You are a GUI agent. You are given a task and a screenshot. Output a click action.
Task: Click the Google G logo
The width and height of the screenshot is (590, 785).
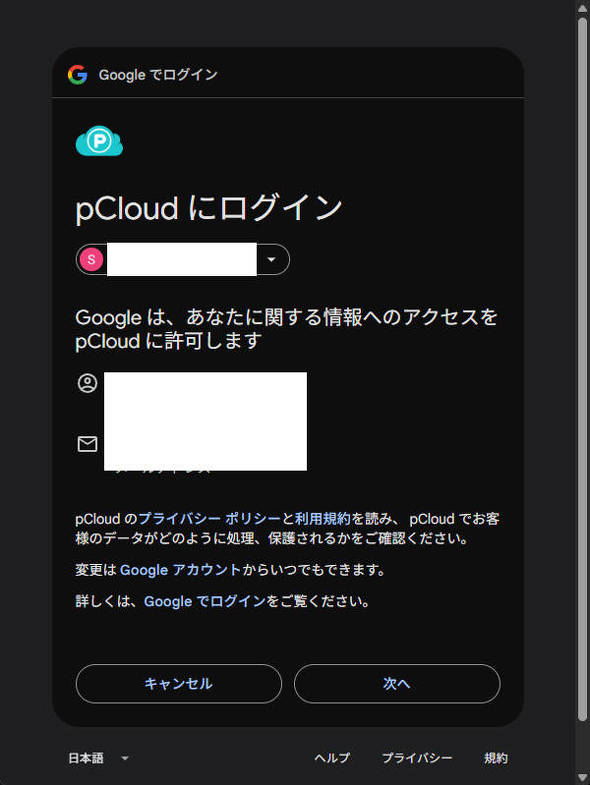(78, 75)
